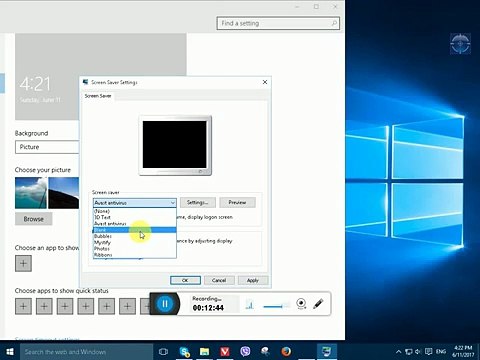Select the clouds and sea picture thumbnail
The image size is (480, 360).
point(31,193)
